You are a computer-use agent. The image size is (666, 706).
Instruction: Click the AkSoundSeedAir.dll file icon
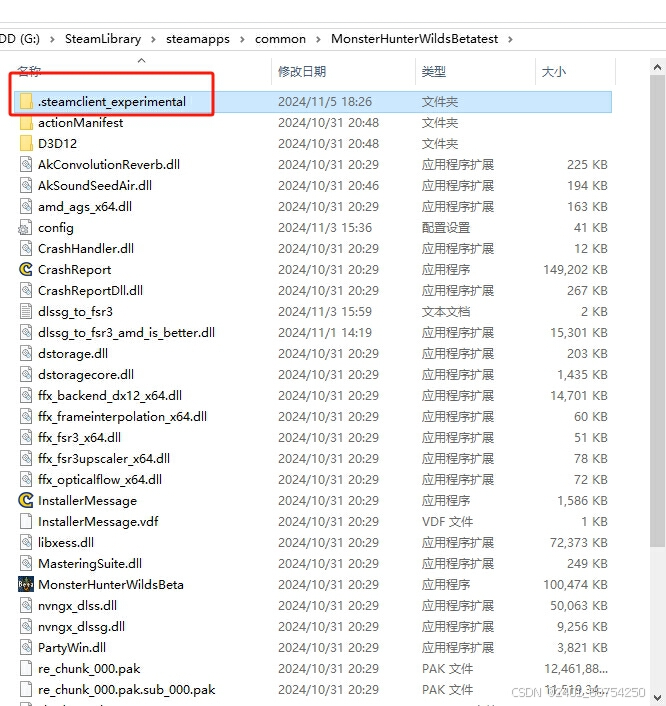[x=26, y=186]
